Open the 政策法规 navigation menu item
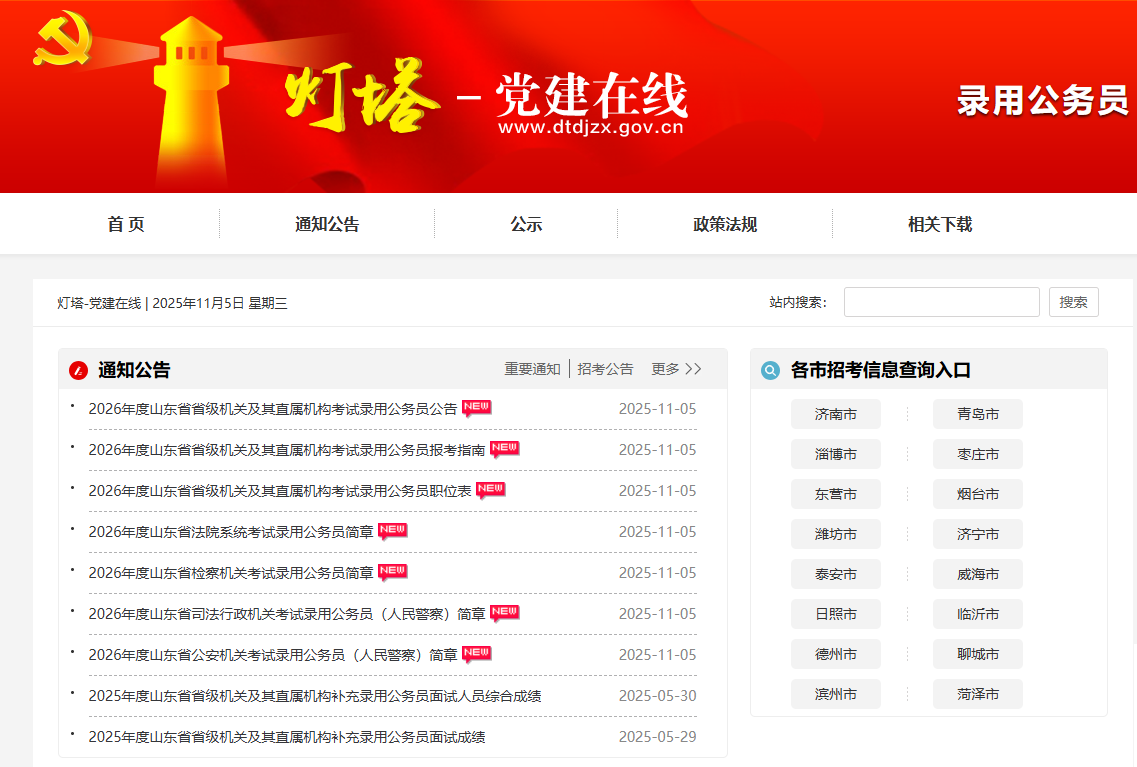Viewport: 1137px width, 767px height. 725,225
